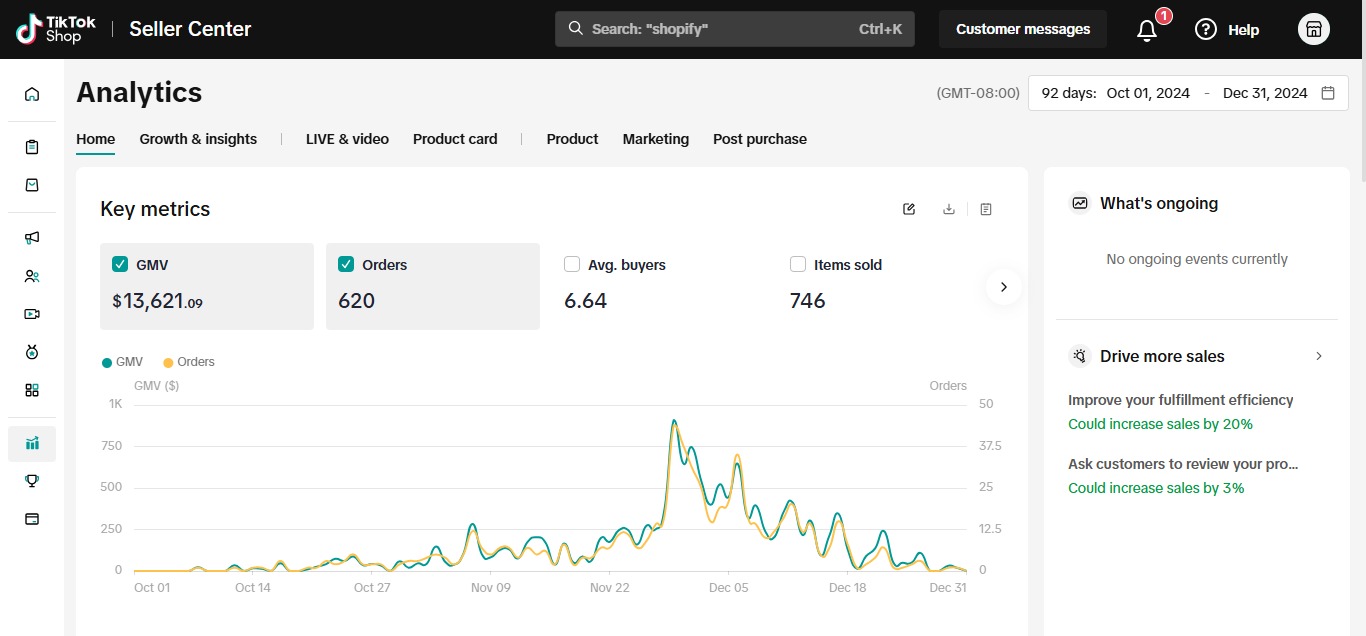Click the start date Oct 01, 2024
1366x636 pixels.
point(1148,93)
